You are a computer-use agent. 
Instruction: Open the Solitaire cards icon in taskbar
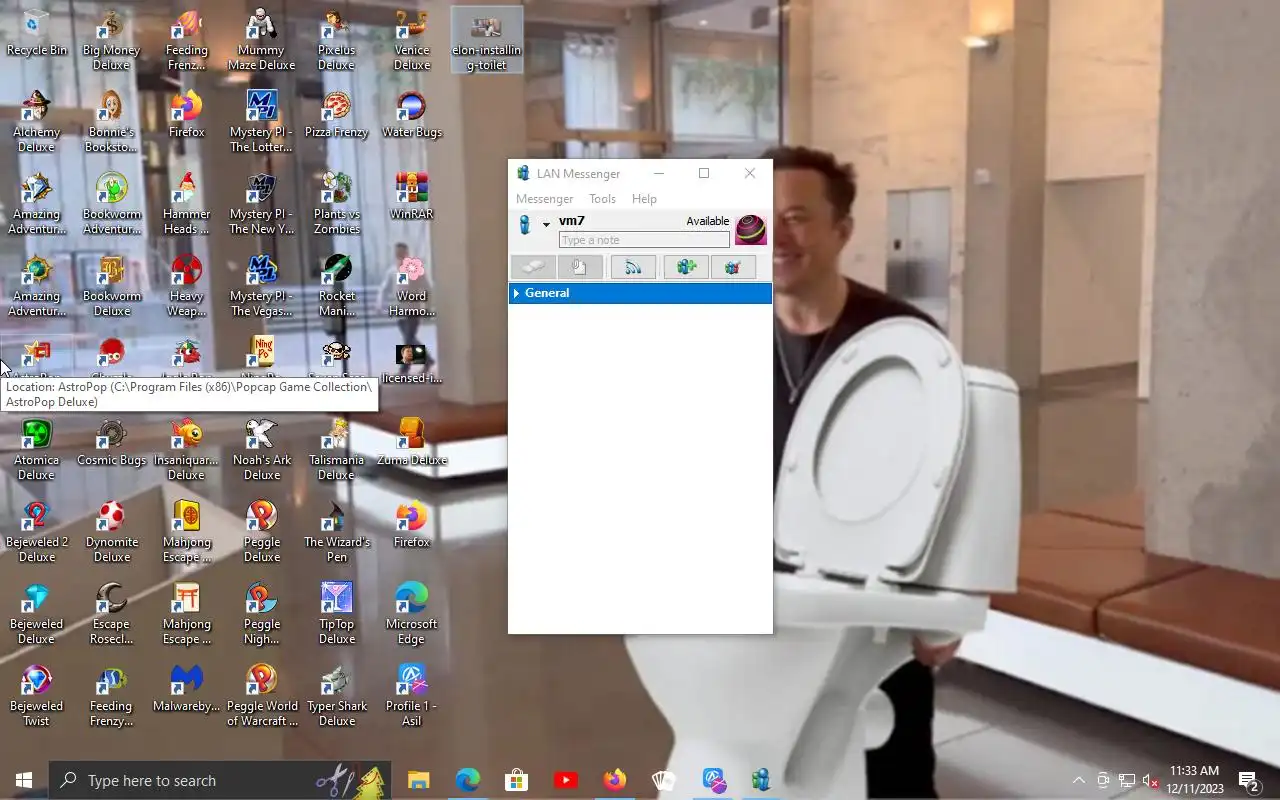(x=663, y=780)
